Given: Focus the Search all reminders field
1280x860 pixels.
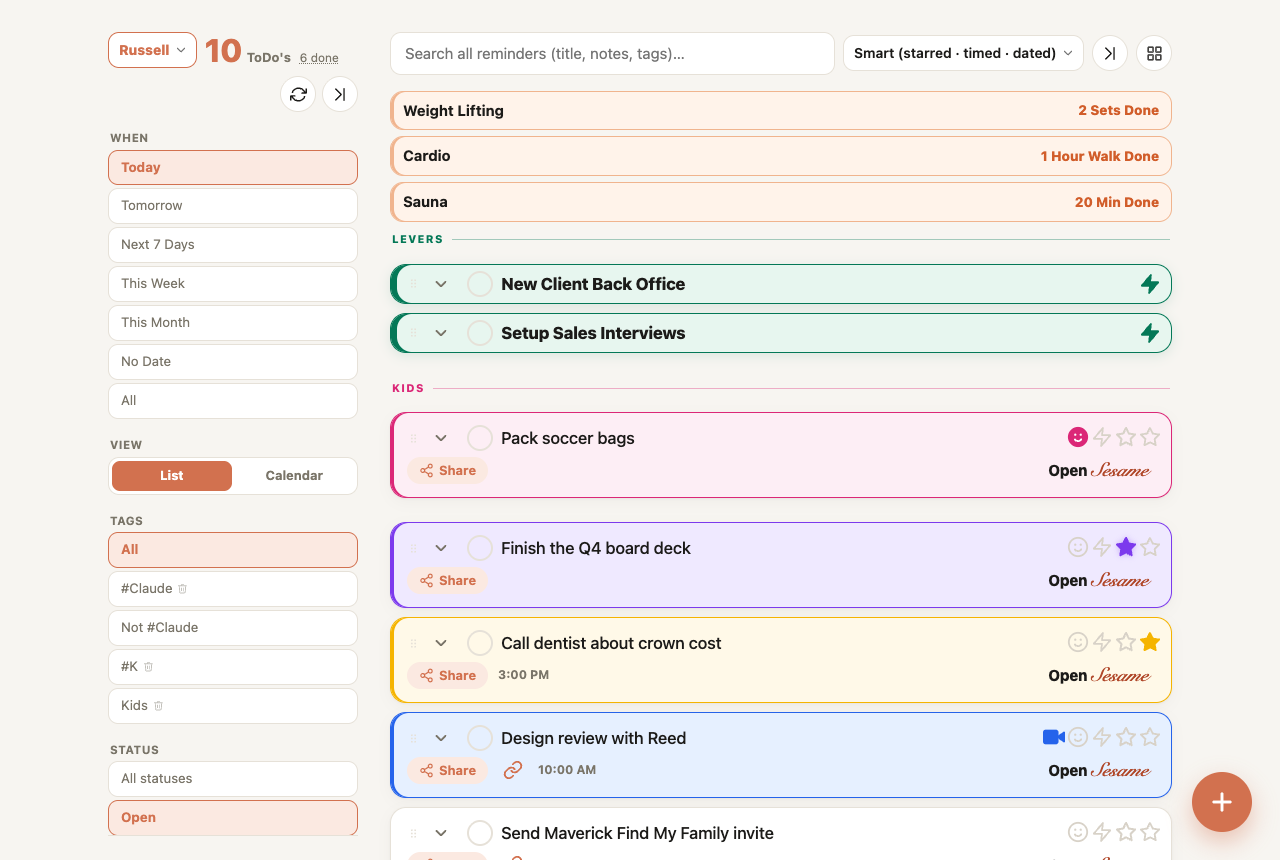Looking at the screenshot, I should [612, 53].
